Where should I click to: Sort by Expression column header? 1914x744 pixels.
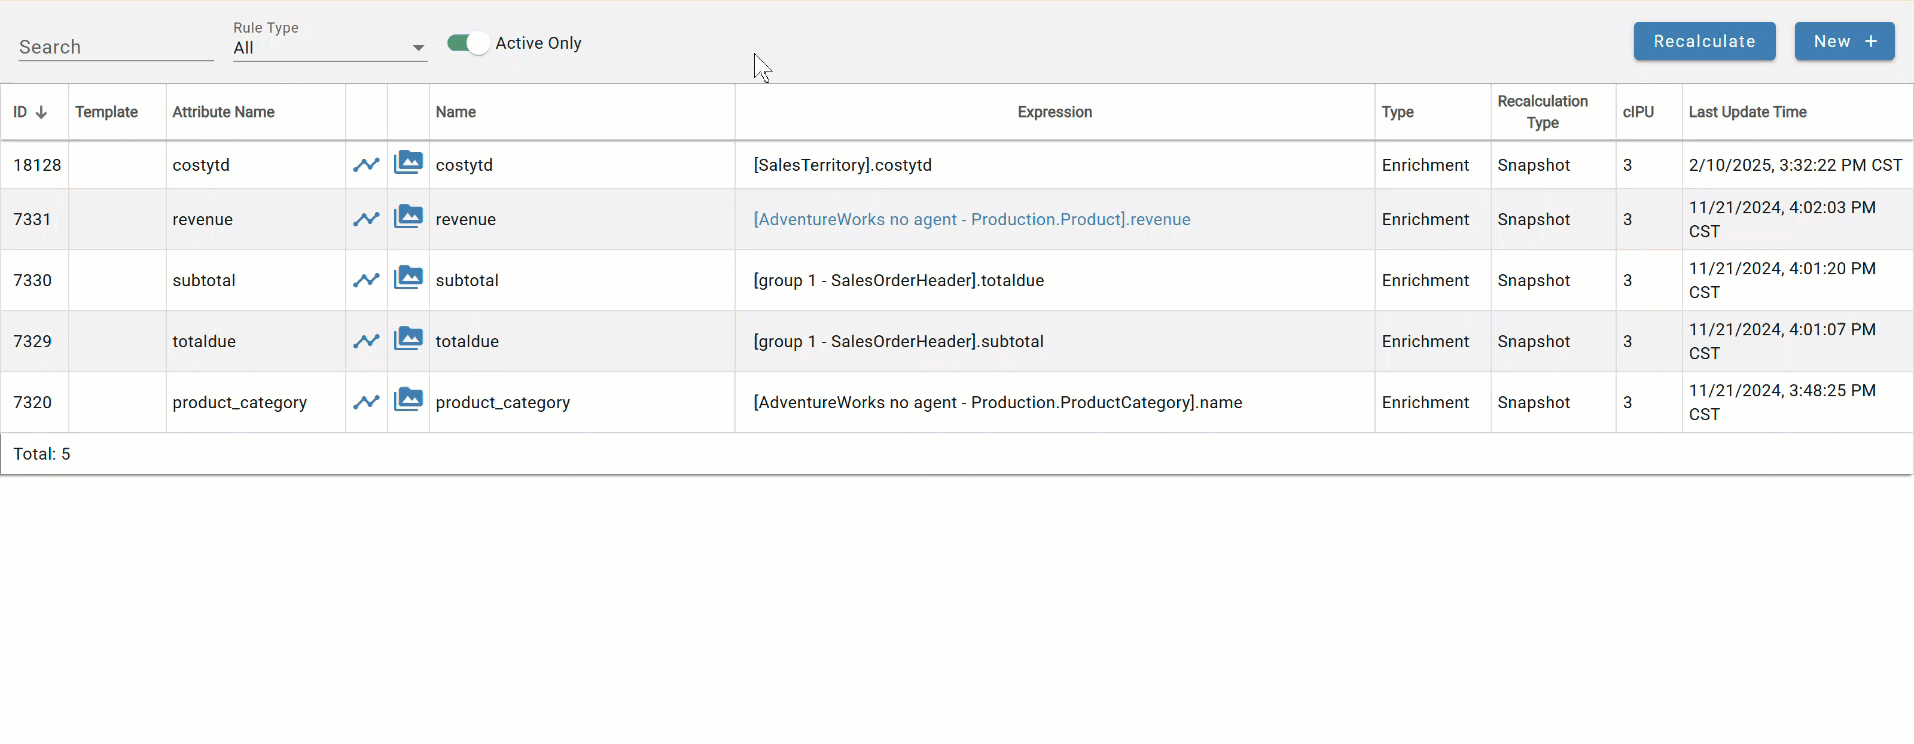[x=1055, y=112]
